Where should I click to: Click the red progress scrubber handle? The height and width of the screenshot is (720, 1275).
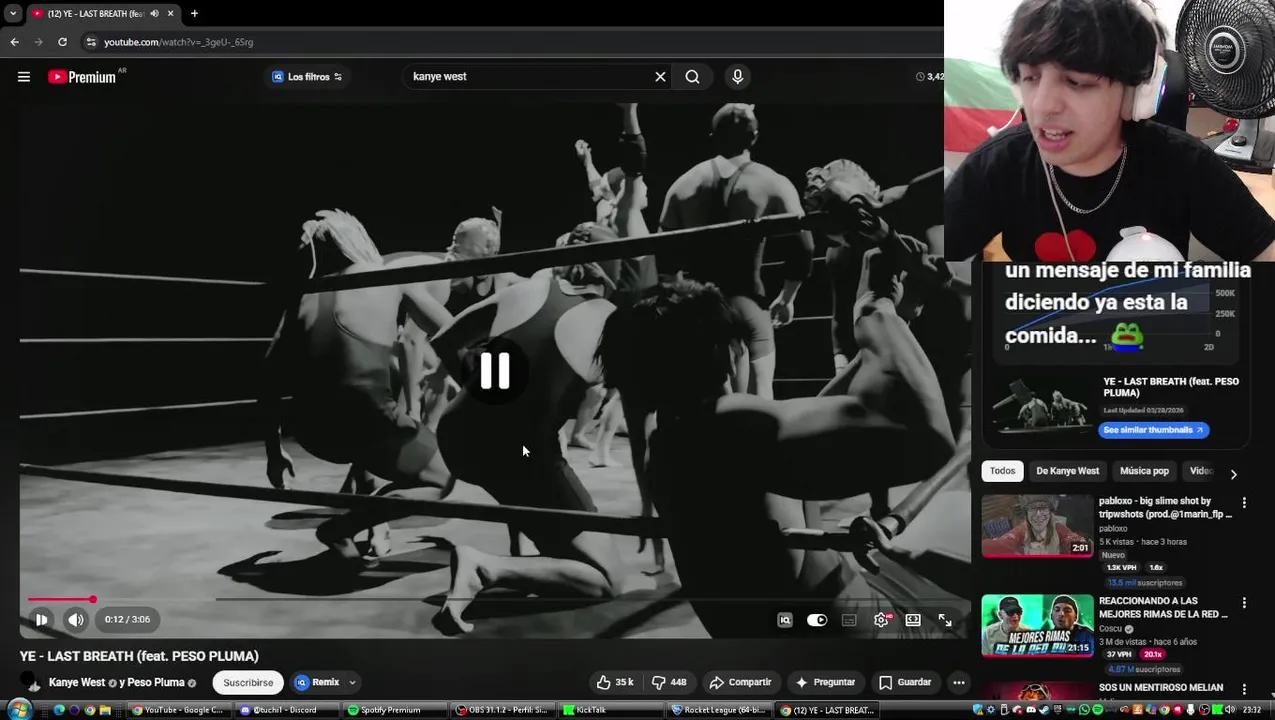(x=93, y=600)
